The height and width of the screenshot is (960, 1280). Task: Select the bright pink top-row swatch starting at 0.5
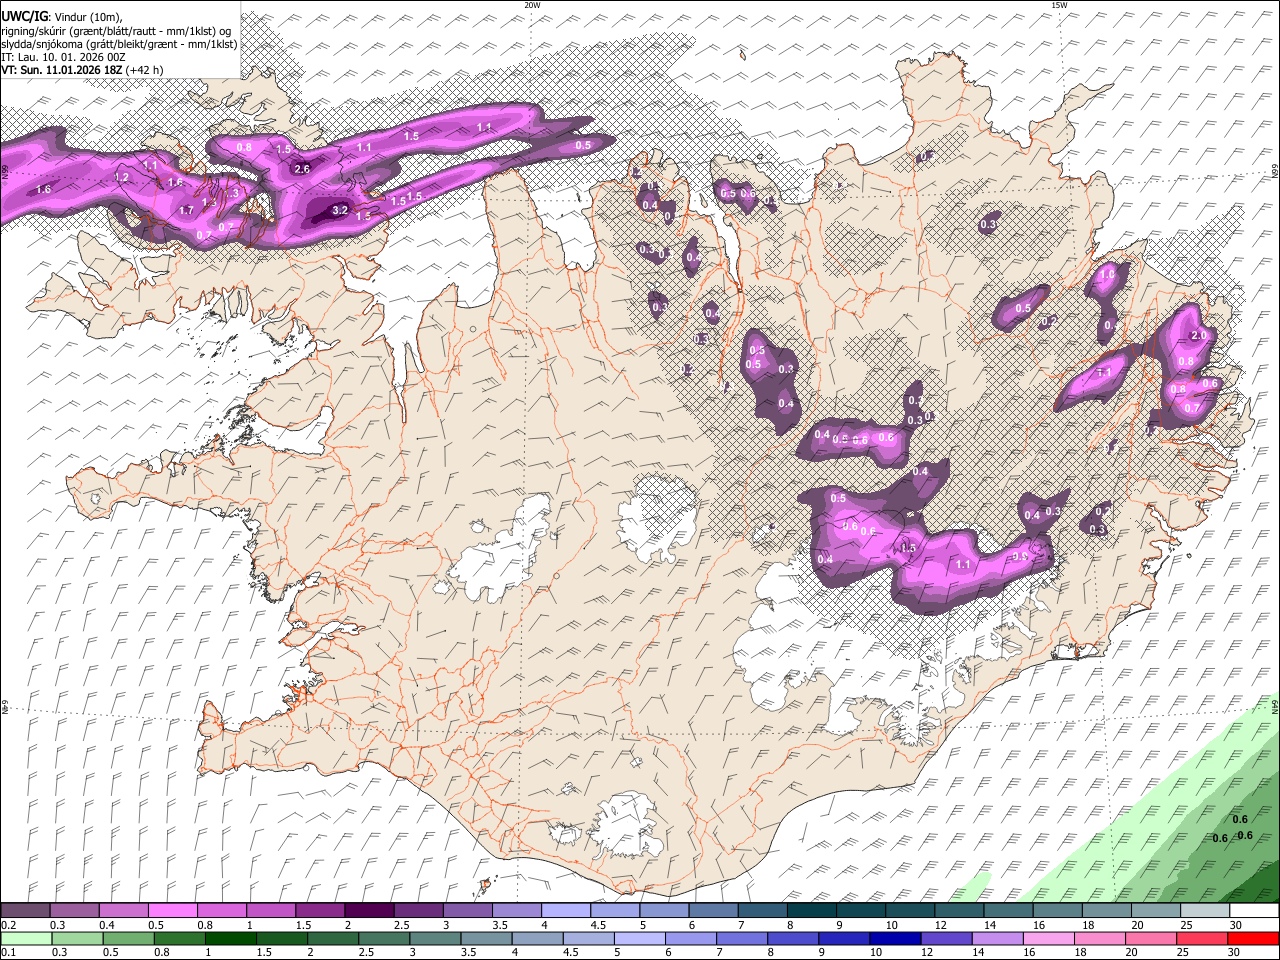(x=173, y=911)
